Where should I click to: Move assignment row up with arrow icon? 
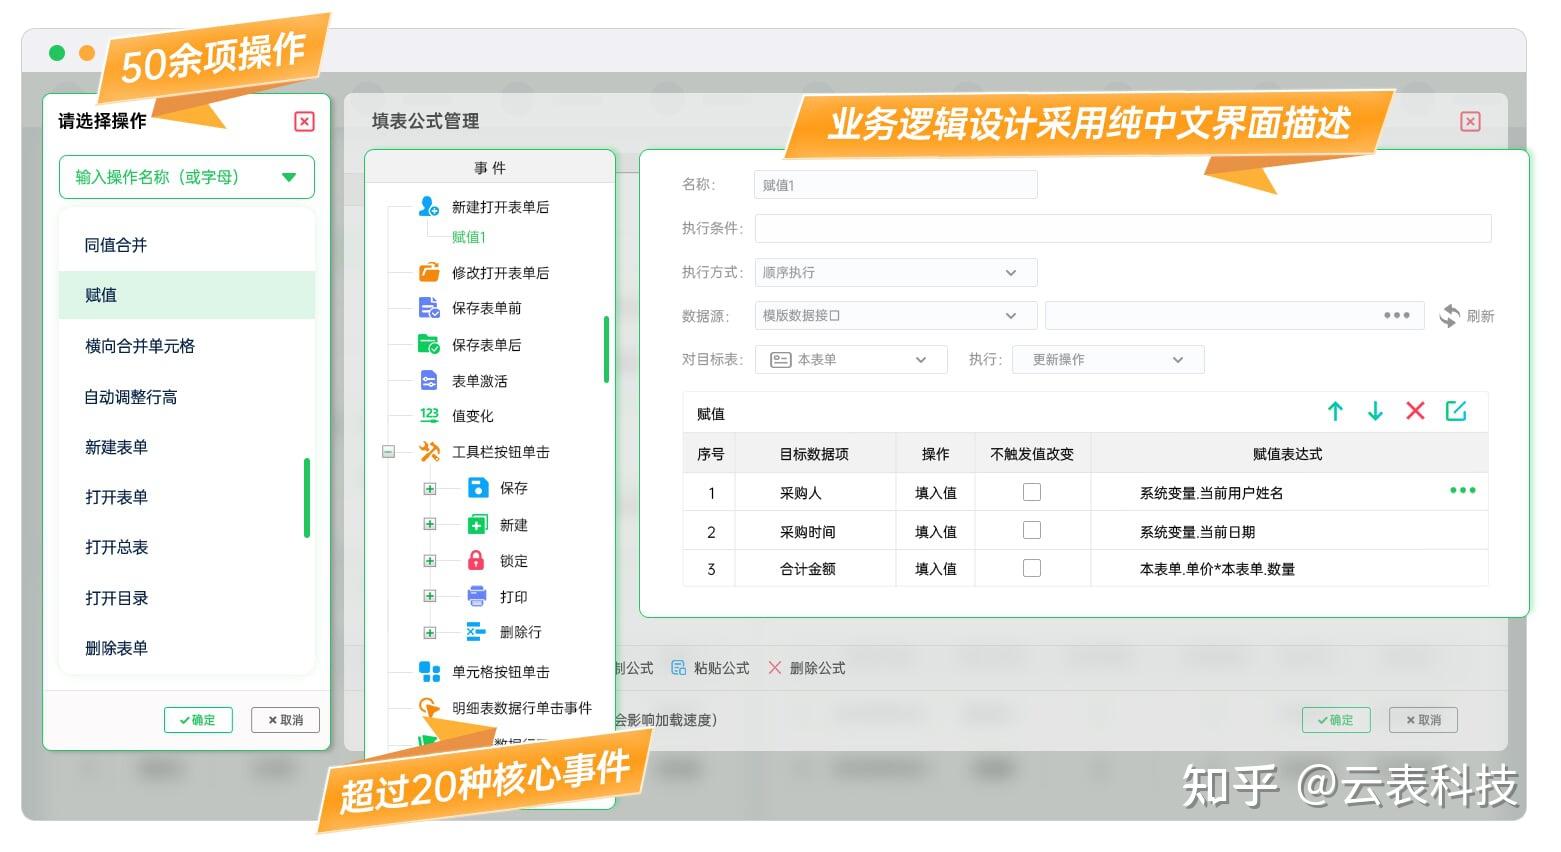click(1335, 410)
